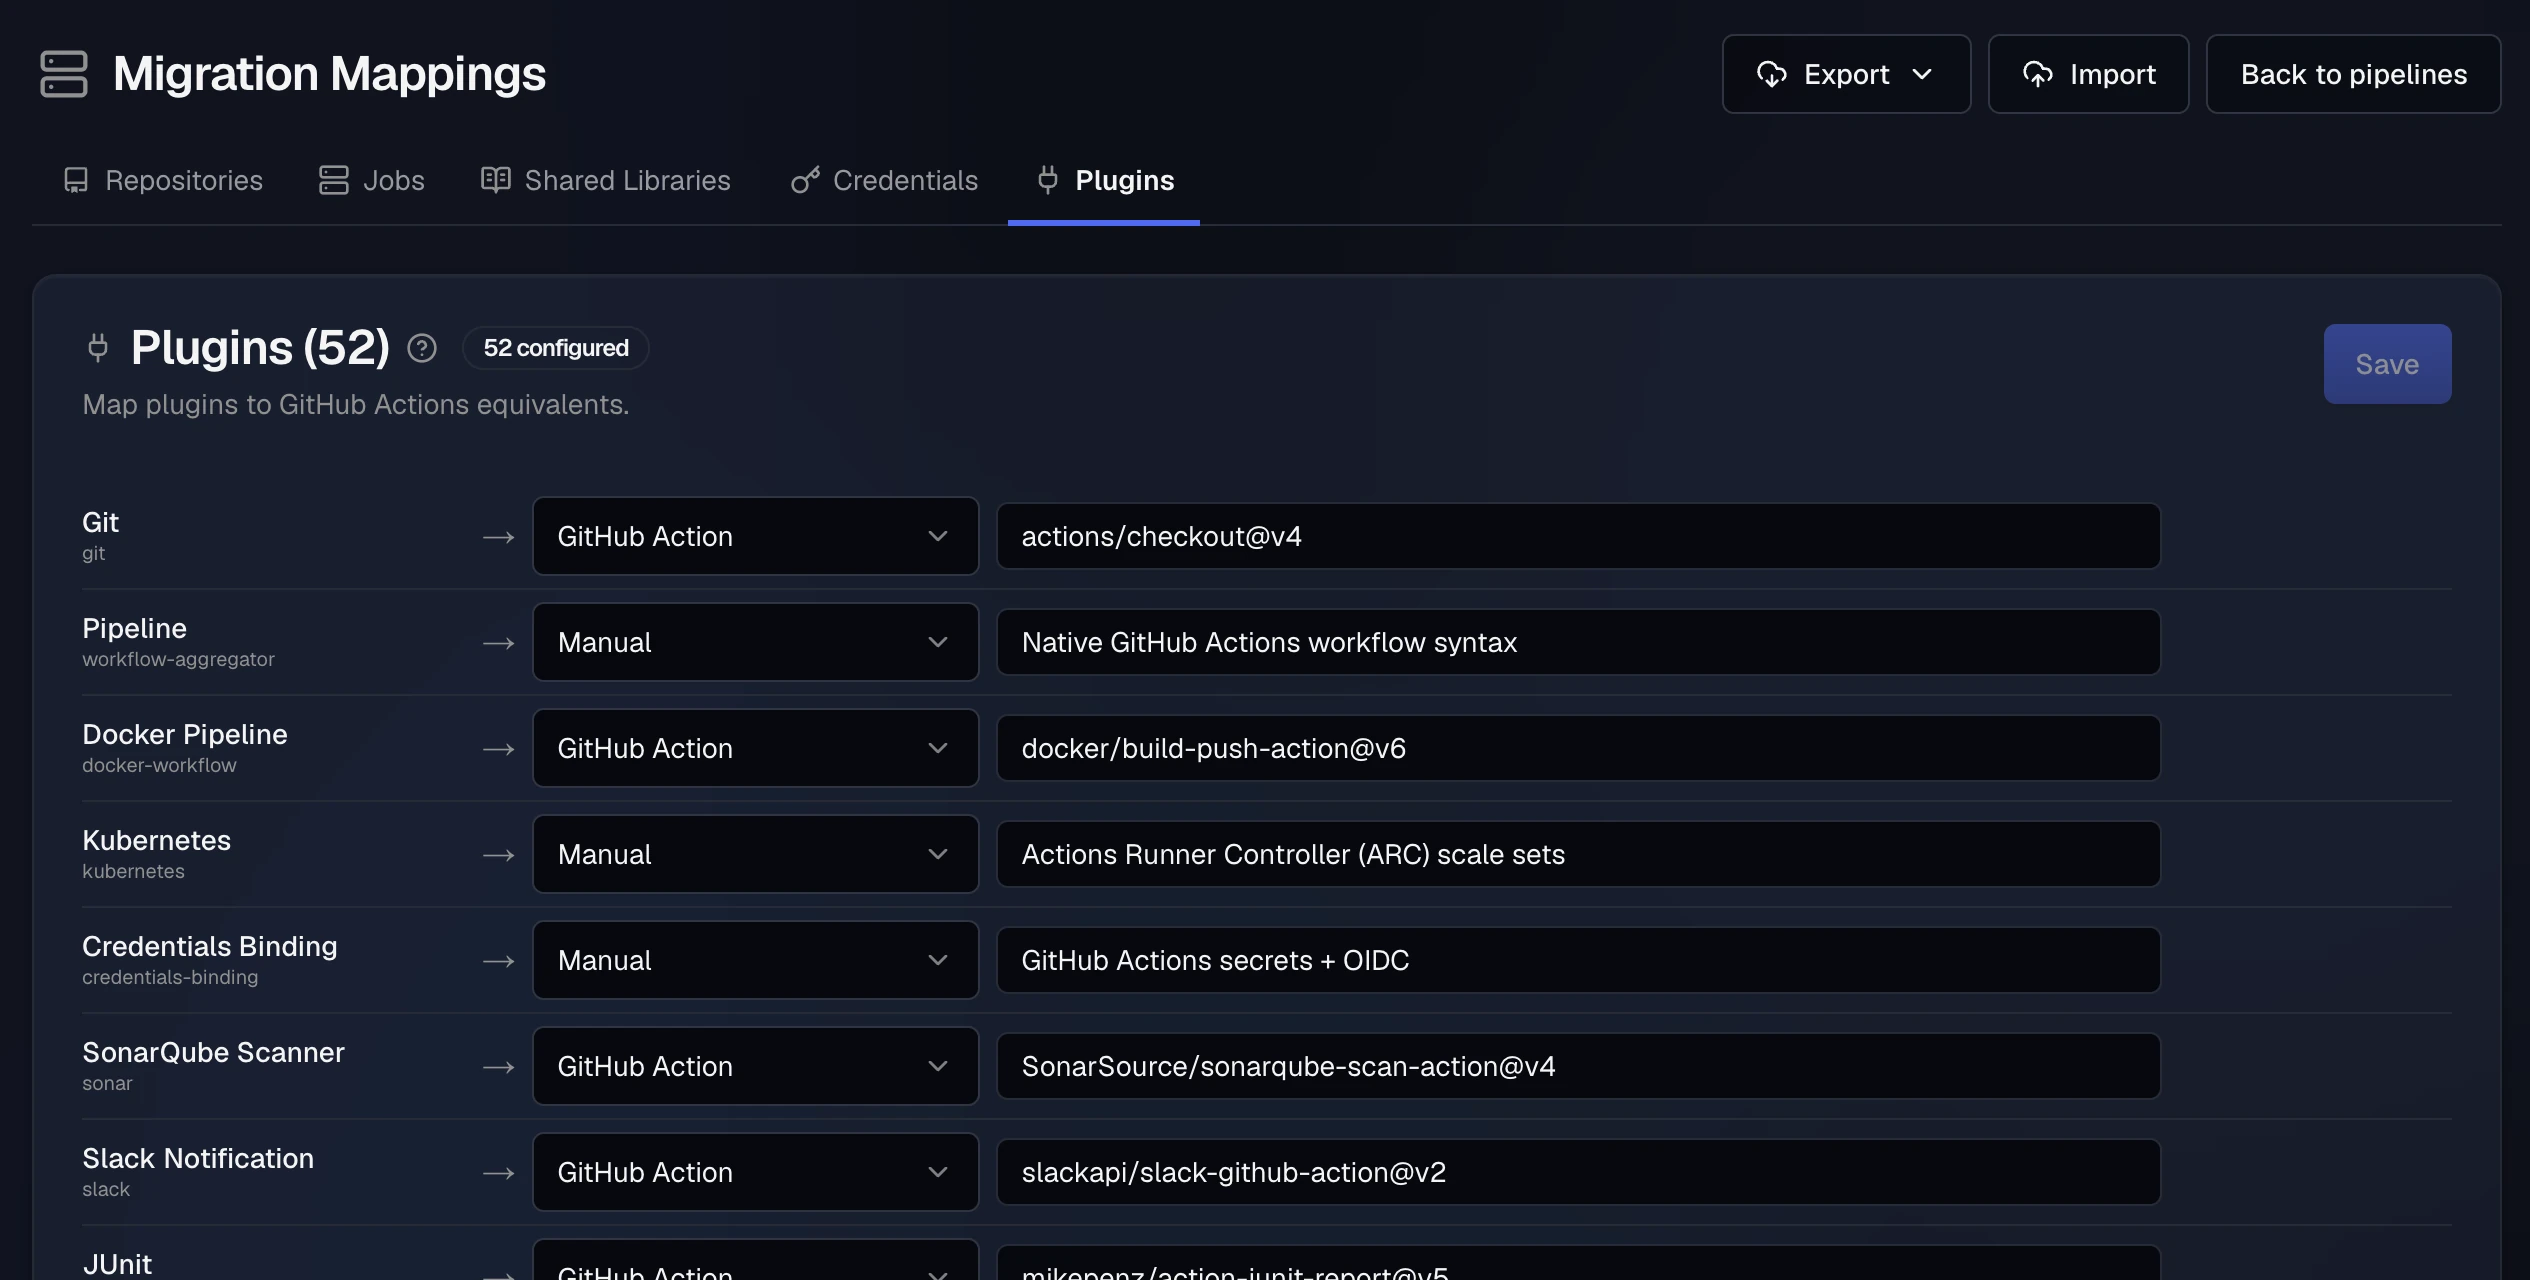Click the plug icon next to Plugins (52) heading

(98, 347)
